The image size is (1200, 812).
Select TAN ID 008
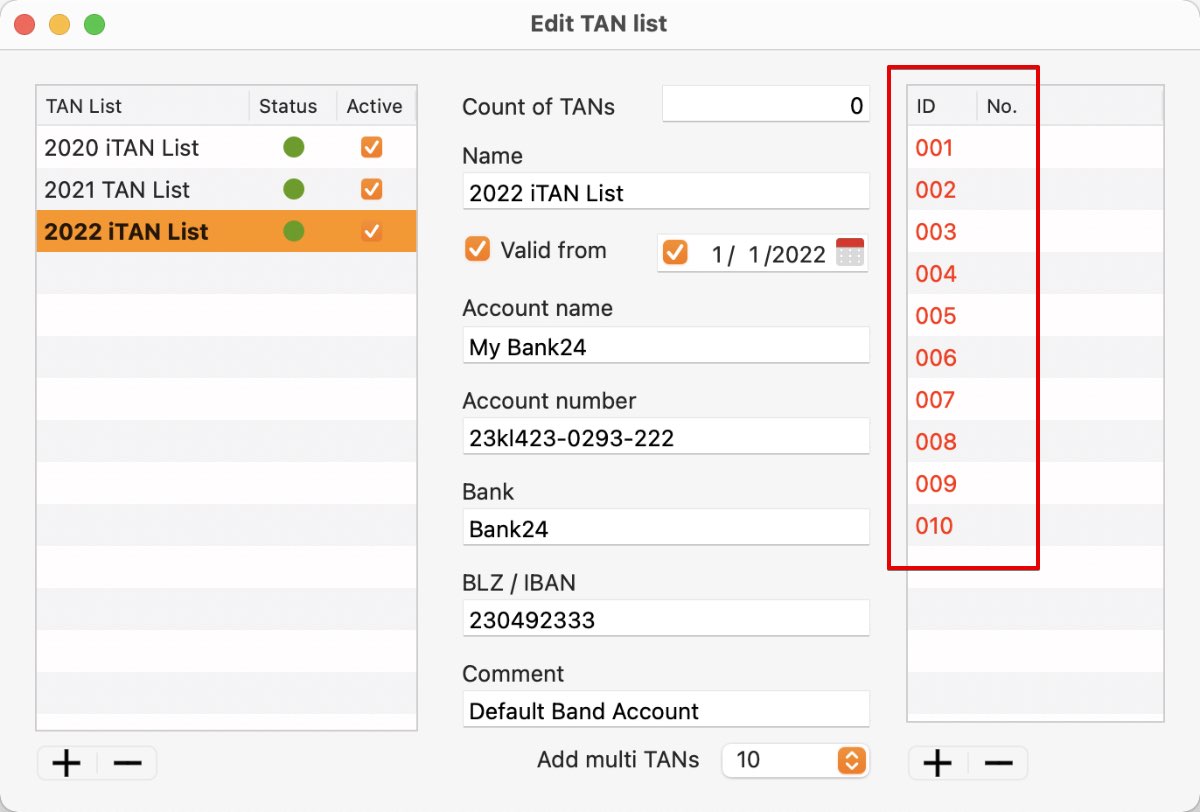click(x=1035, y=441)
